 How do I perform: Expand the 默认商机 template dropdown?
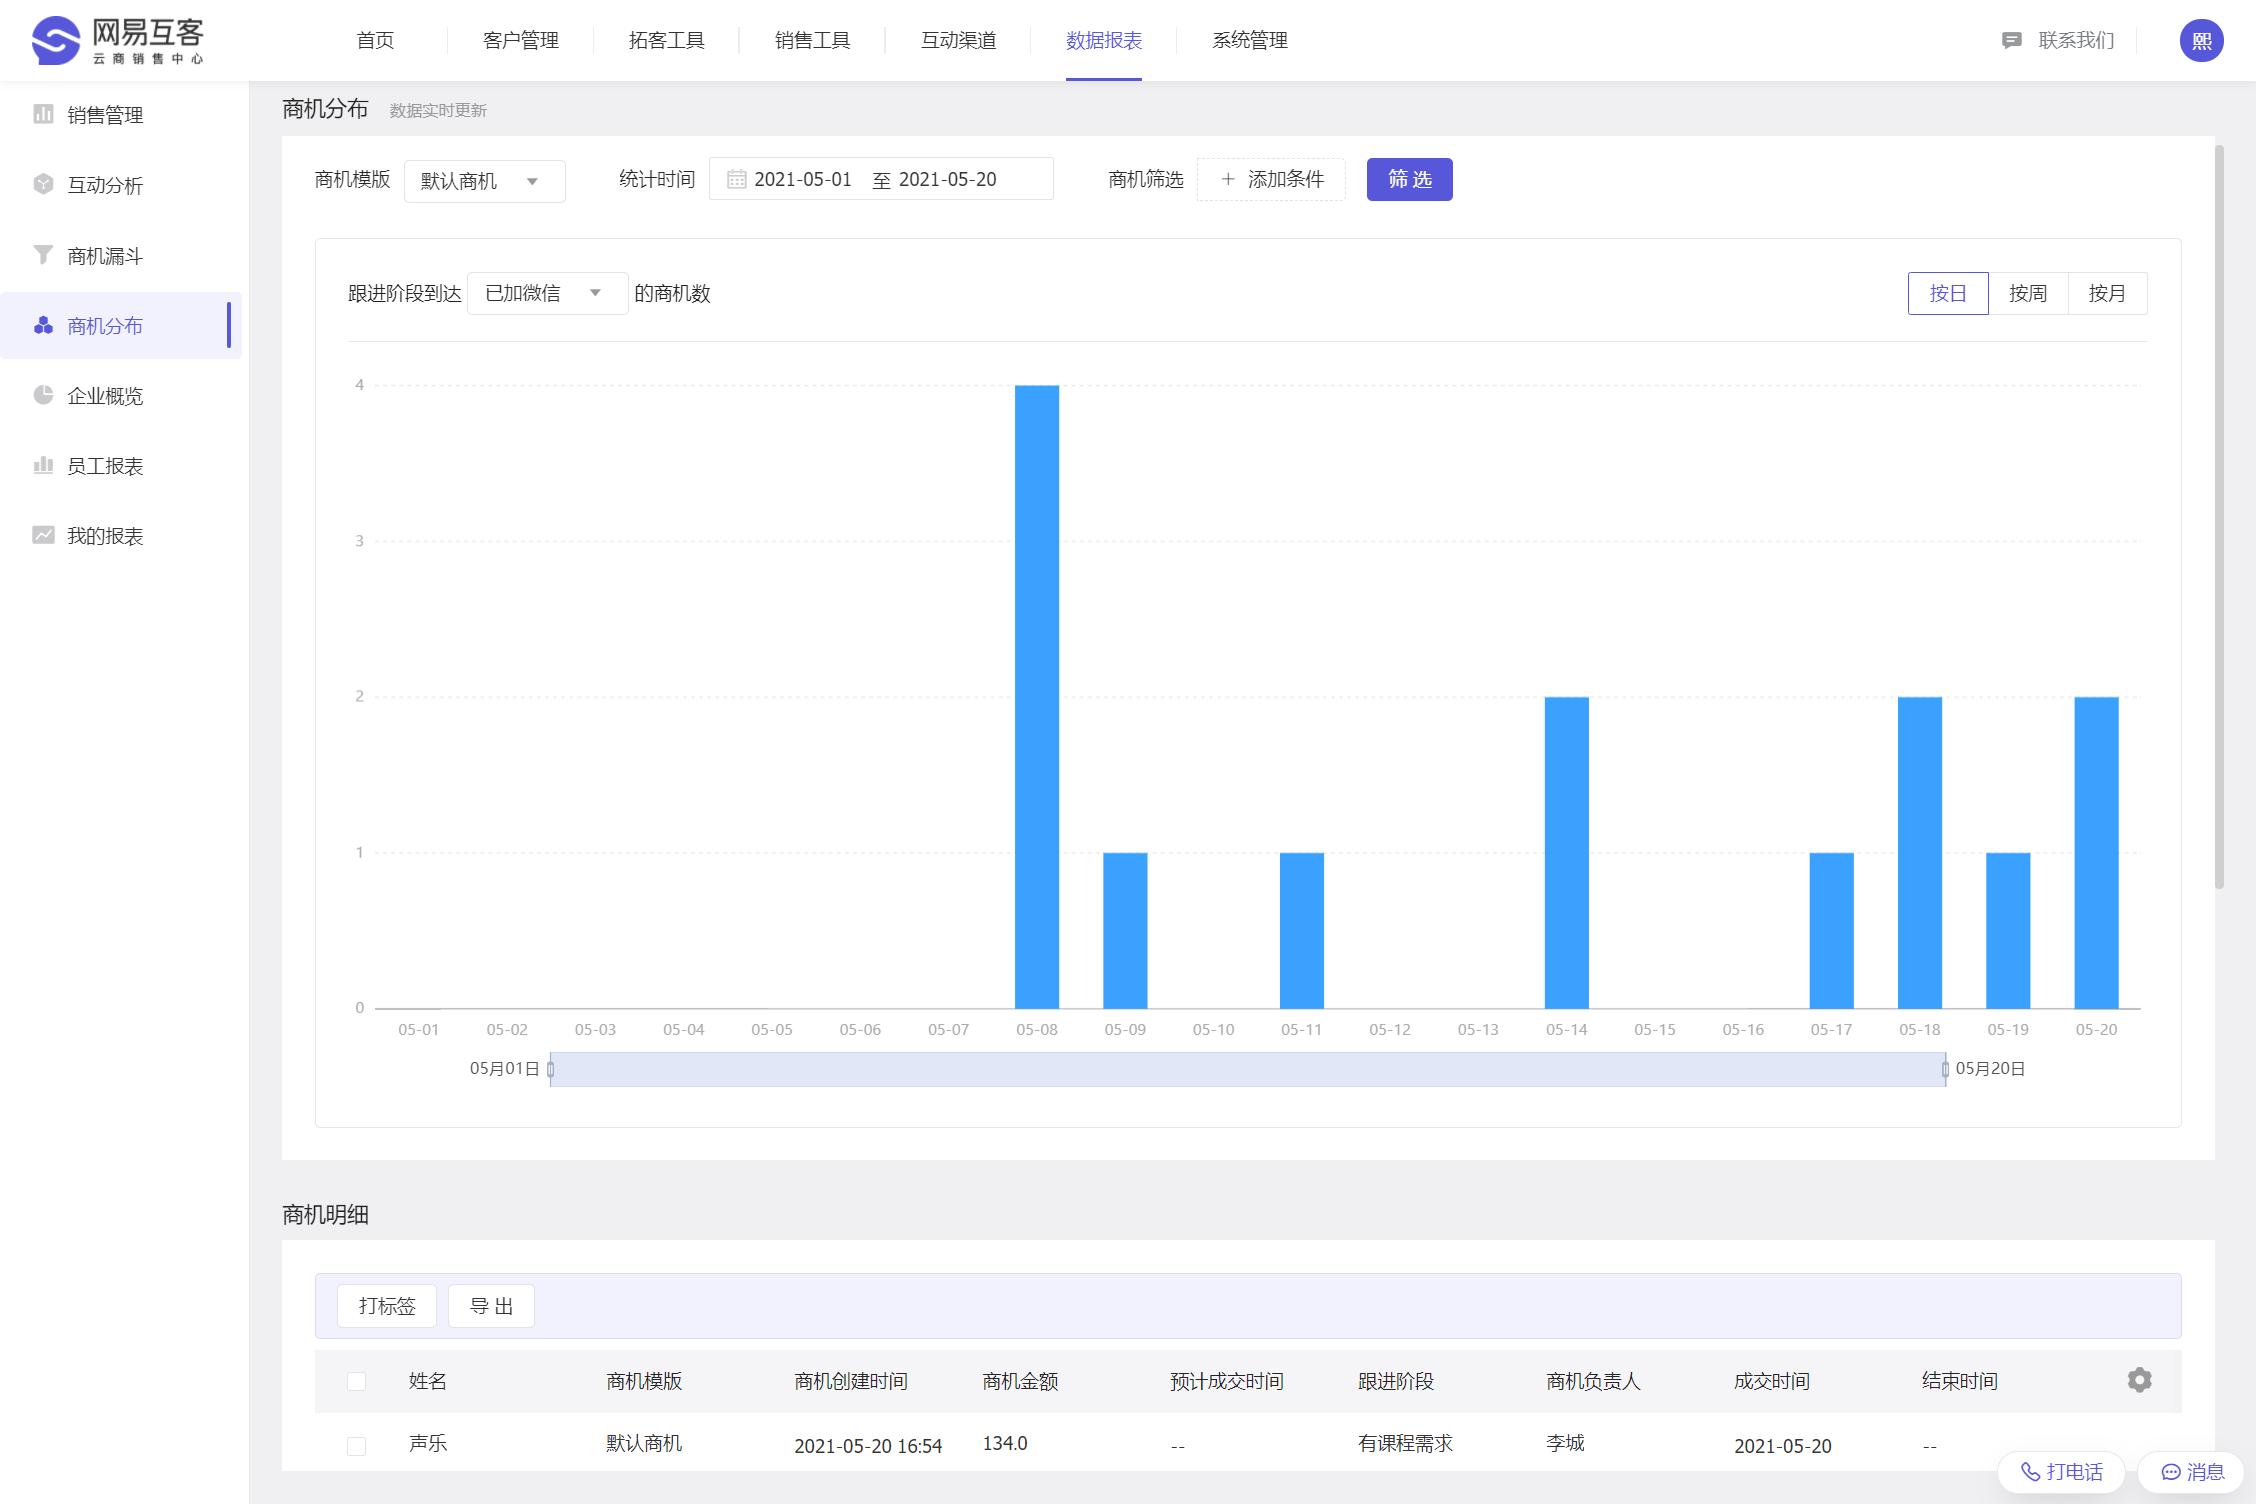pos(484,181)
